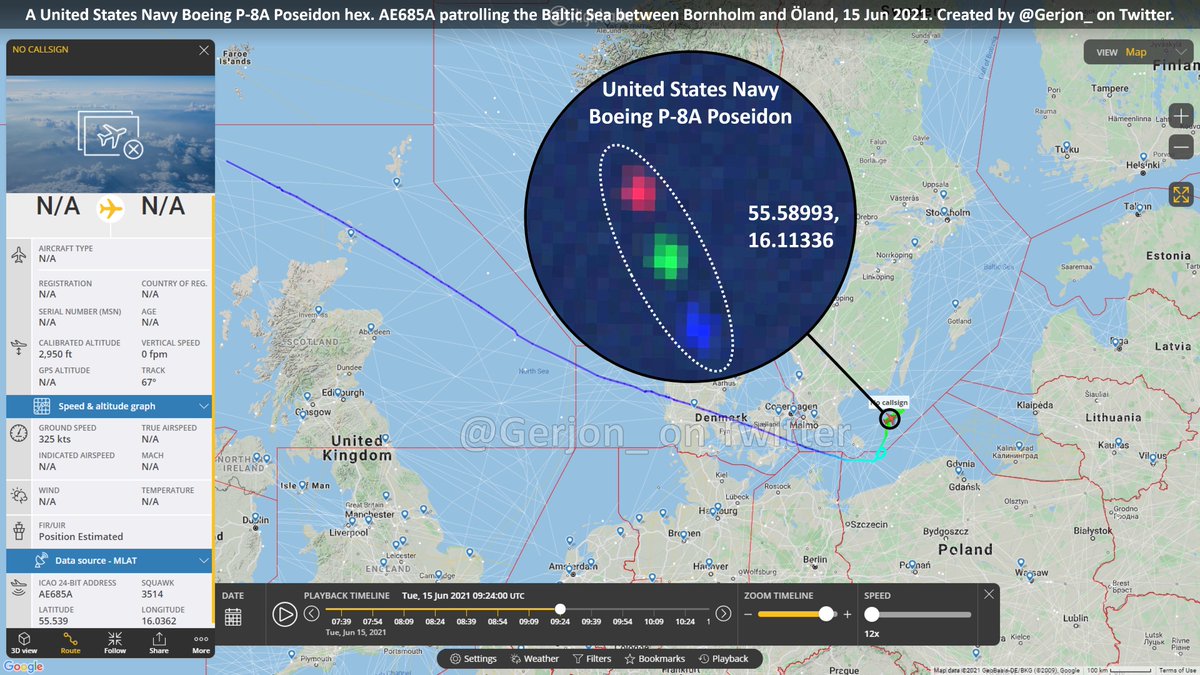1200x675 pixels.
Task: Click the No callsign aircraft label on map
Action: click(x=889, y=402)
